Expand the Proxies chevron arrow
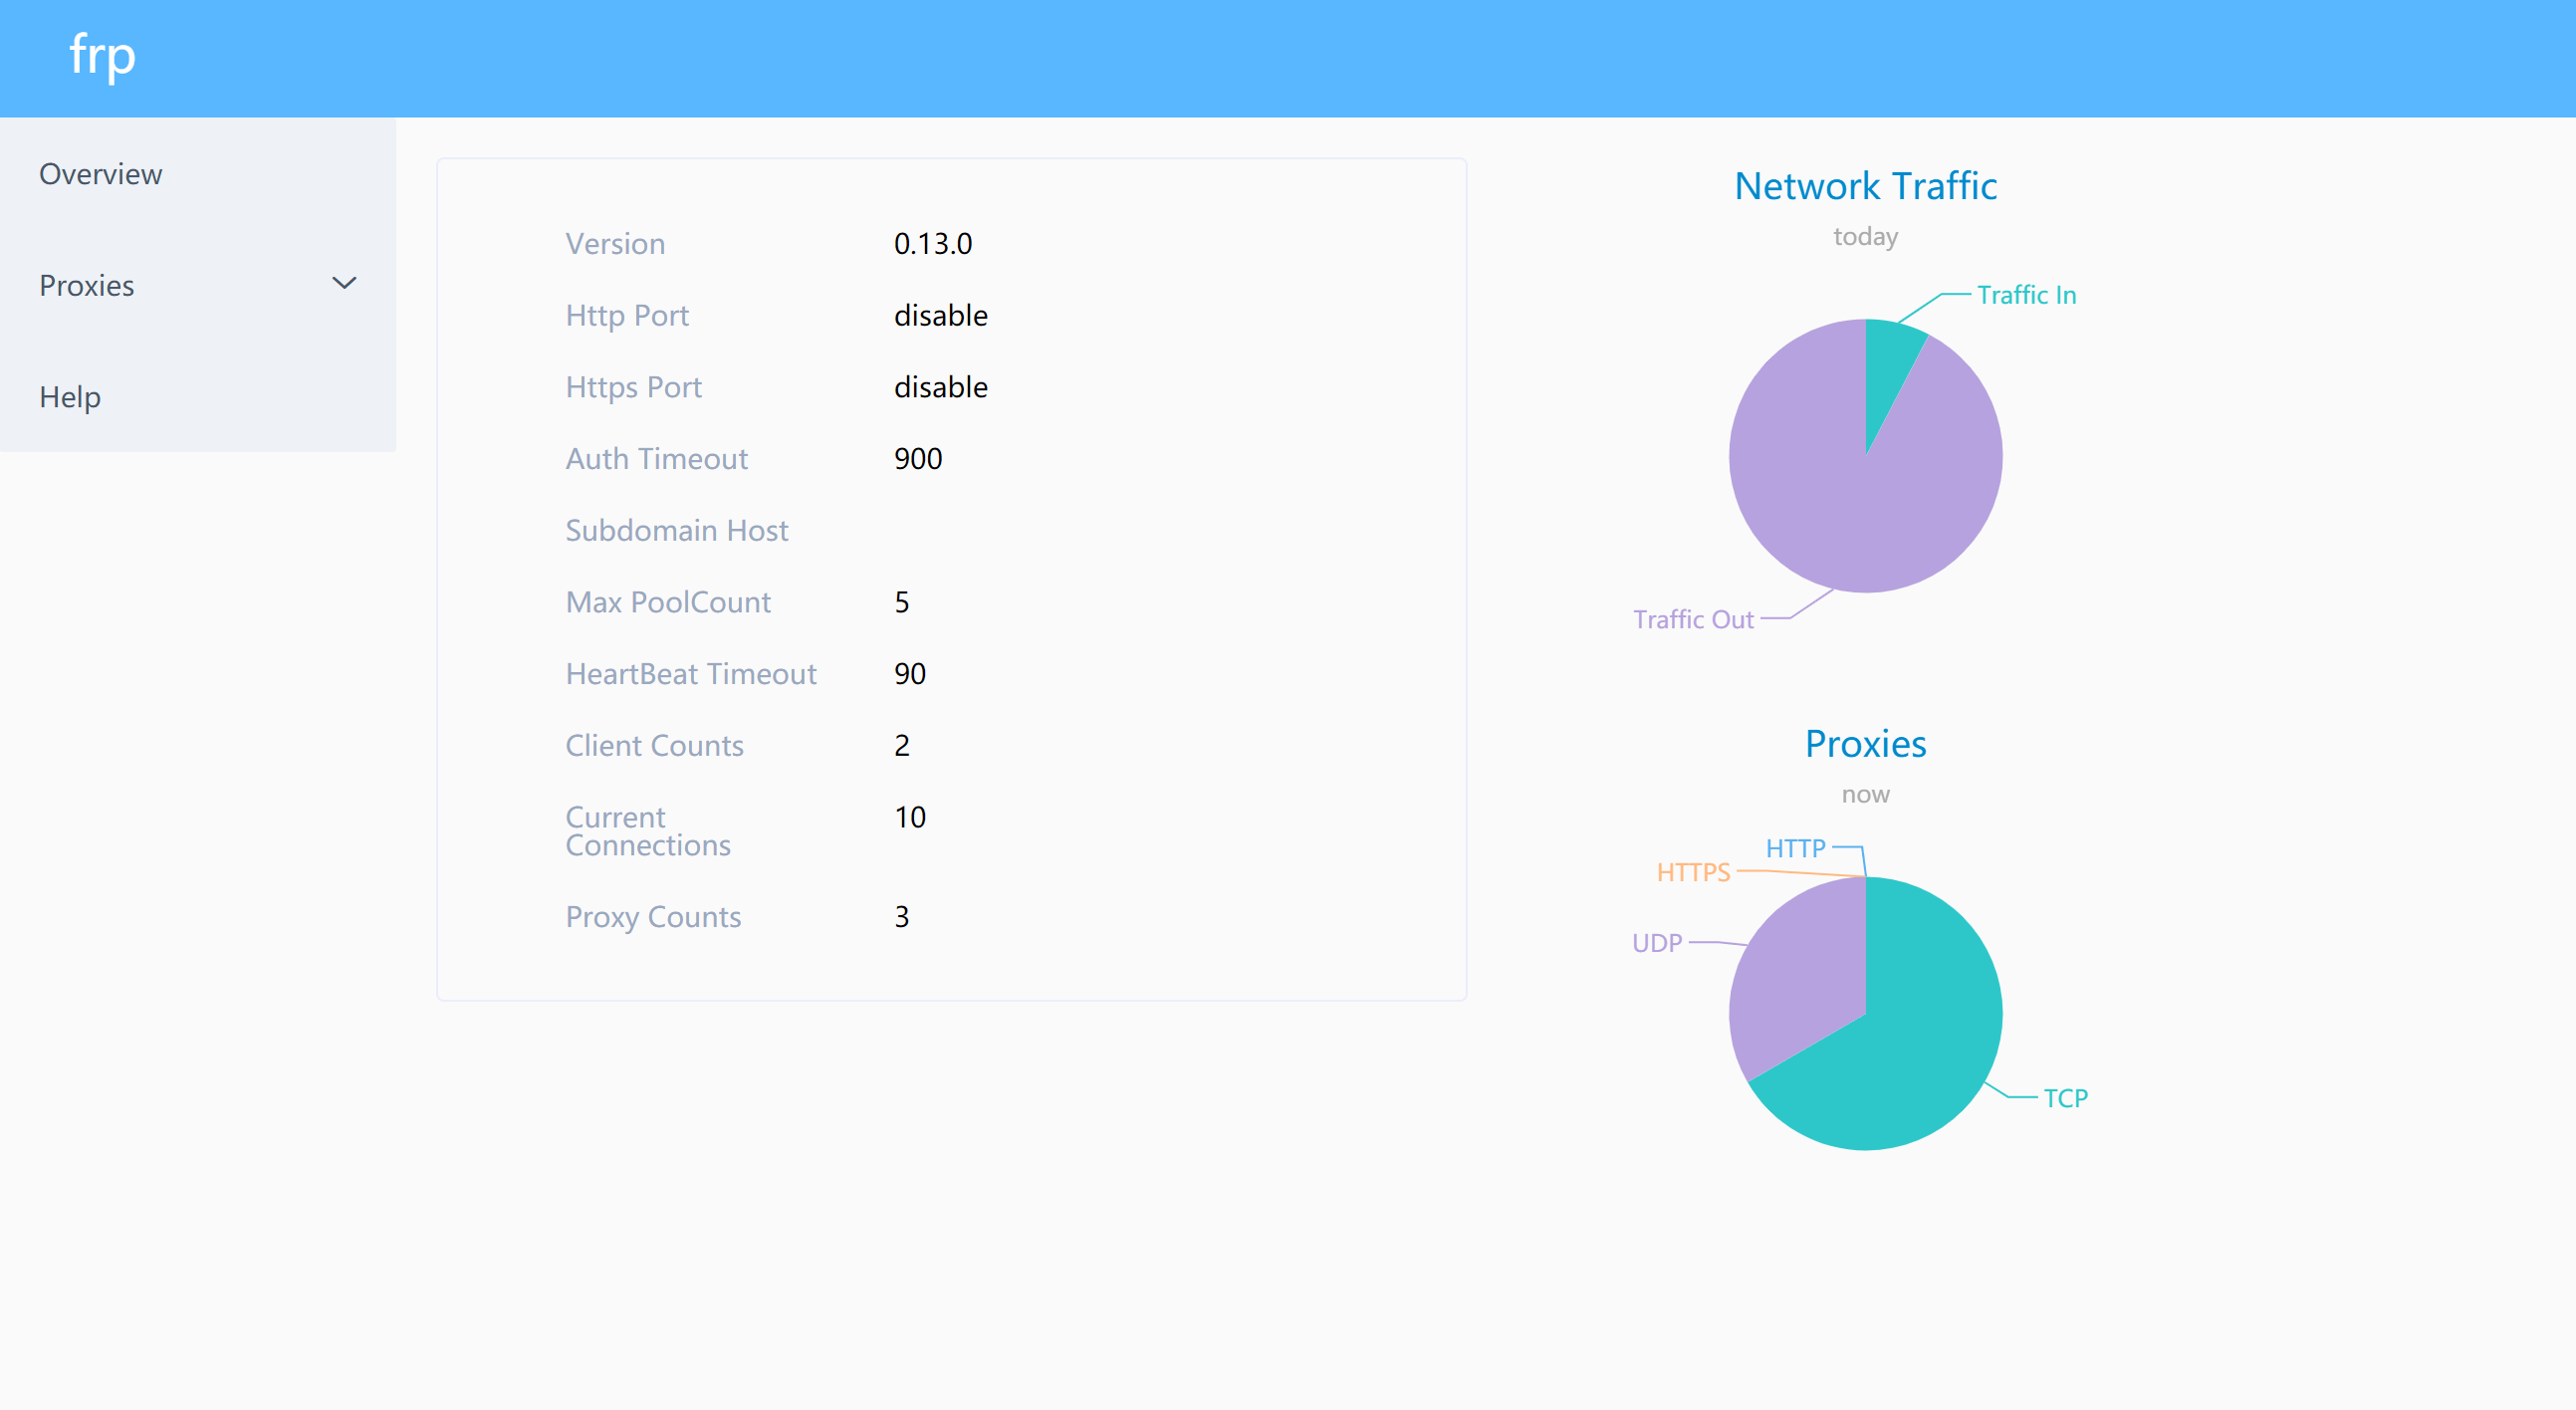Screen dimensions: 2576x1410 344,284
